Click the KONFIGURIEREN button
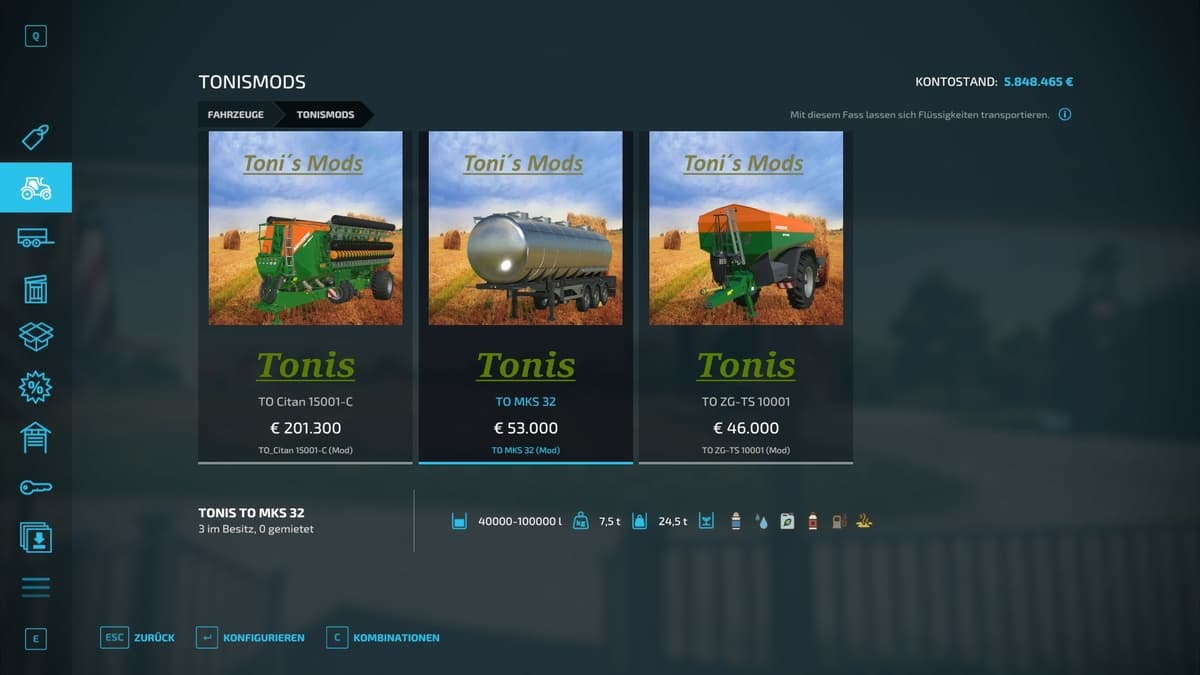1200x675 pixels. click(251, 637)
